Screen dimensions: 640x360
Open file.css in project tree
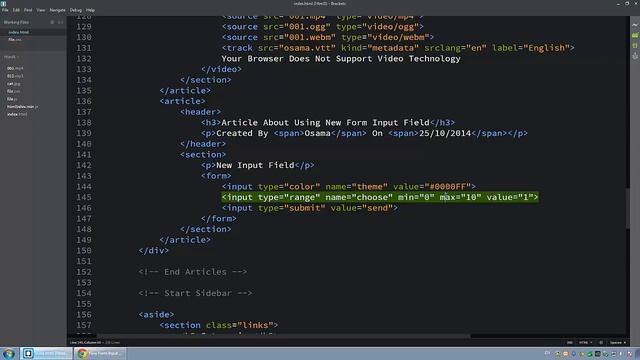13,91
